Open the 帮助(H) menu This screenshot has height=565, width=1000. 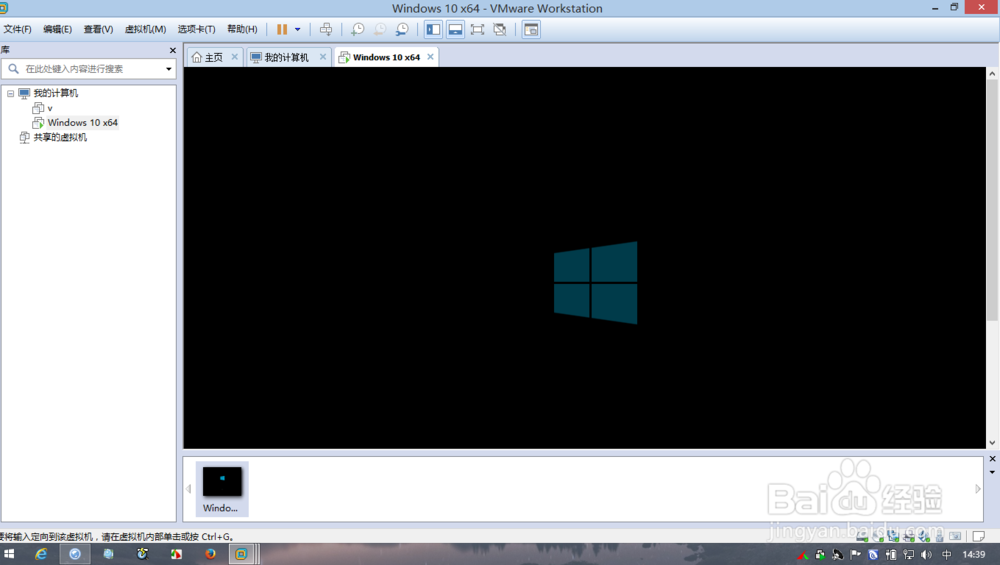pos(242,29)
